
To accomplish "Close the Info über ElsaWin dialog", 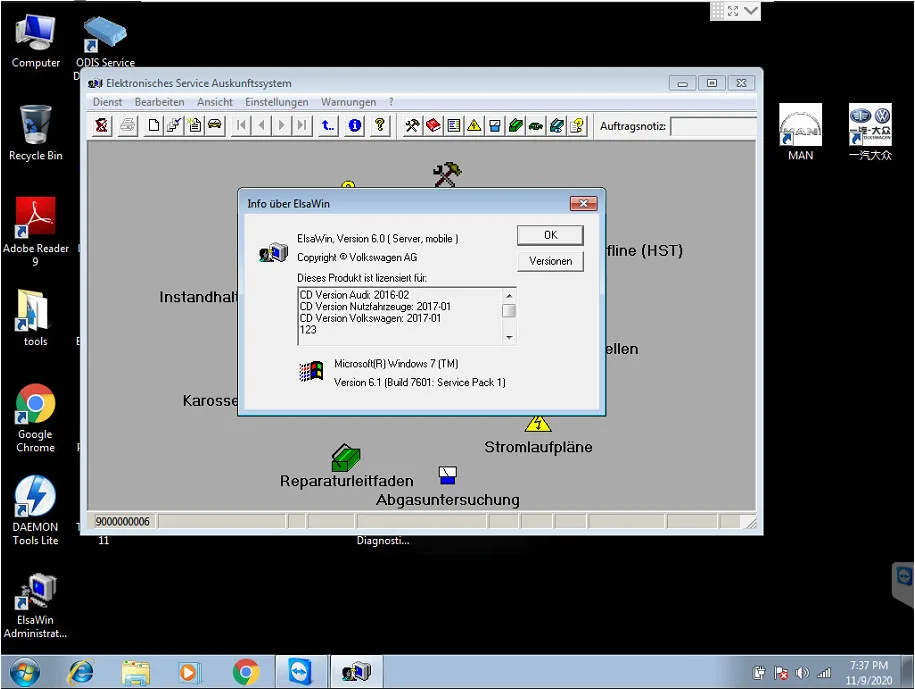I will (583, 203).
